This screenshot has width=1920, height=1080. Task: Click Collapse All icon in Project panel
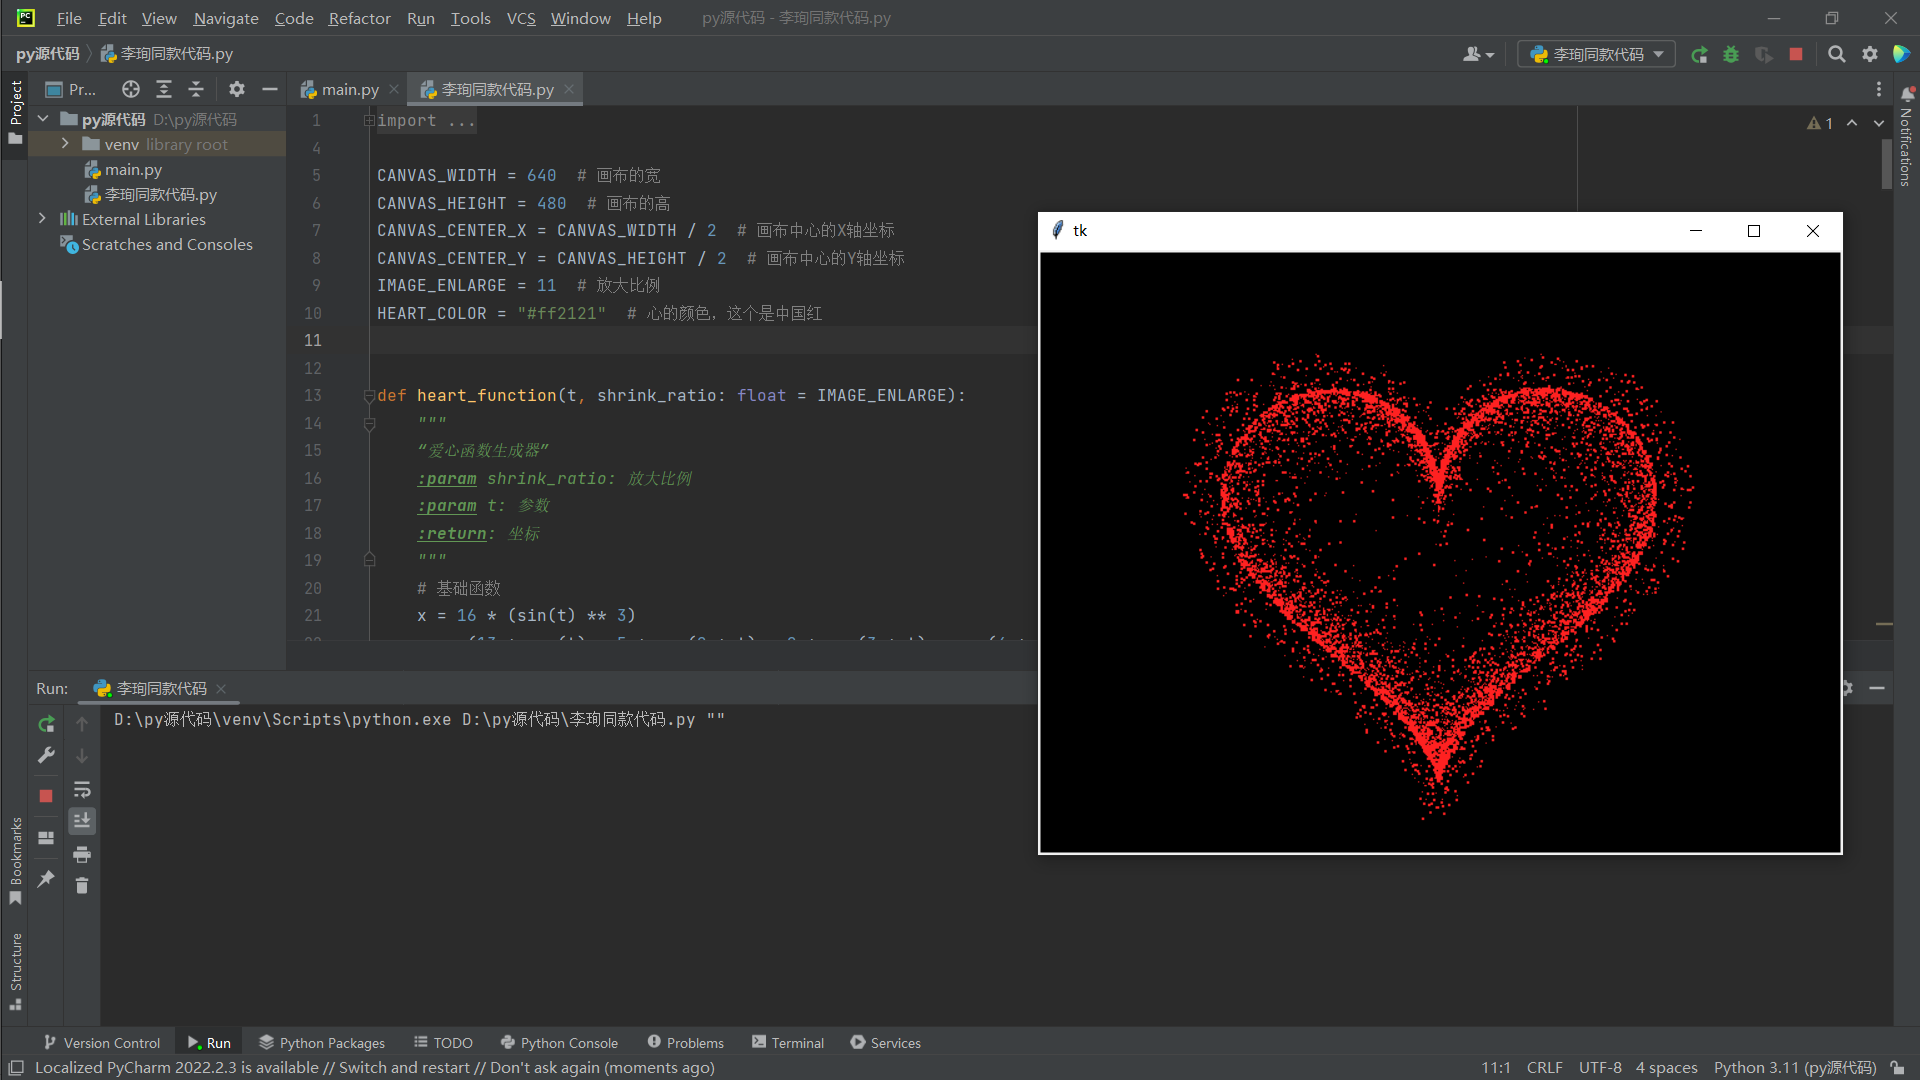point(196,89)
